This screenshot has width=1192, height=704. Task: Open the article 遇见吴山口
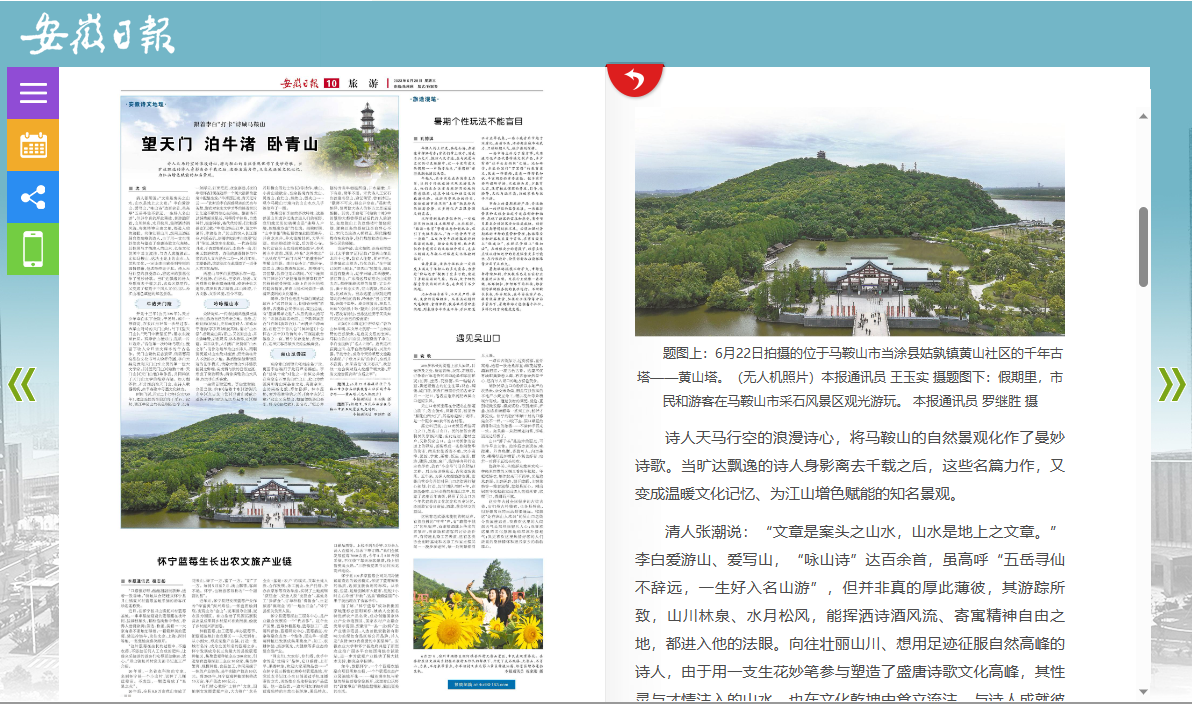click(x=478, y=338)
